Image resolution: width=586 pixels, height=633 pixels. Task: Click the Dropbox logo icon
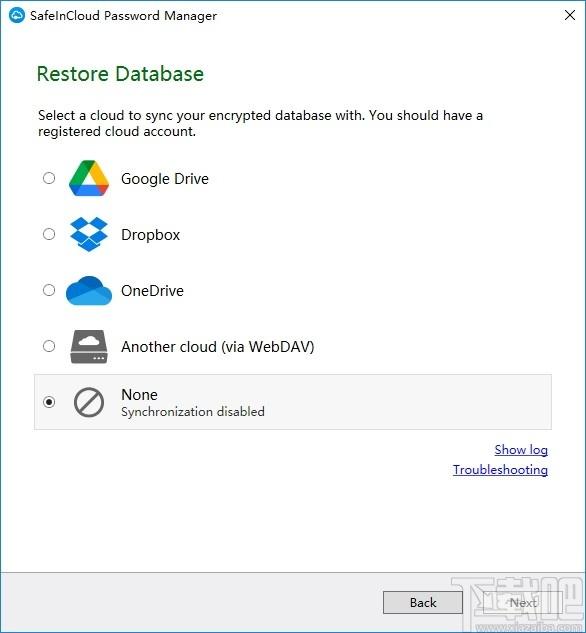[x=89, y=234]
